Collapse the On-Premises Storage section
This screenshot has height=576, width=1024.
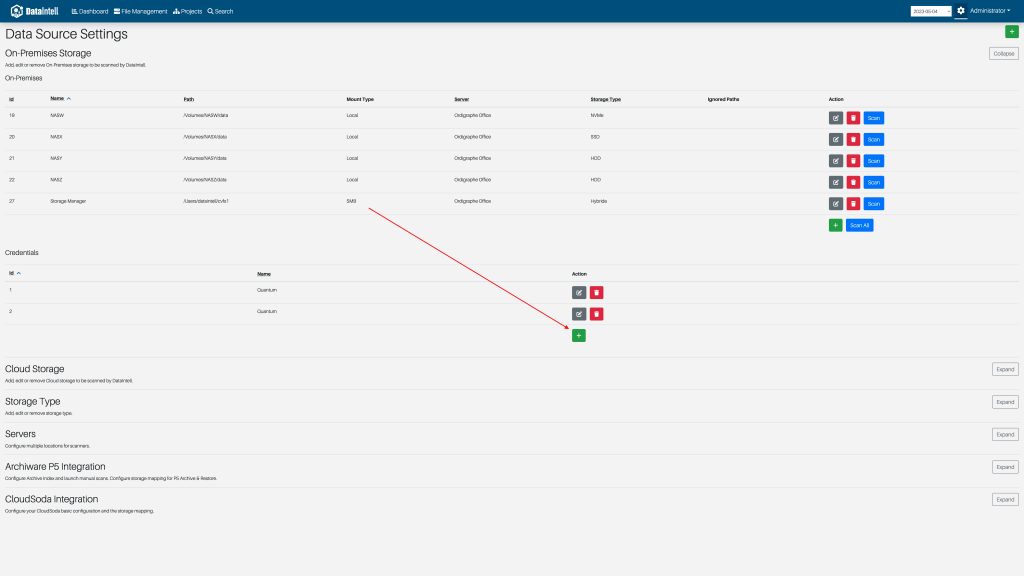tap(1004, 54)
